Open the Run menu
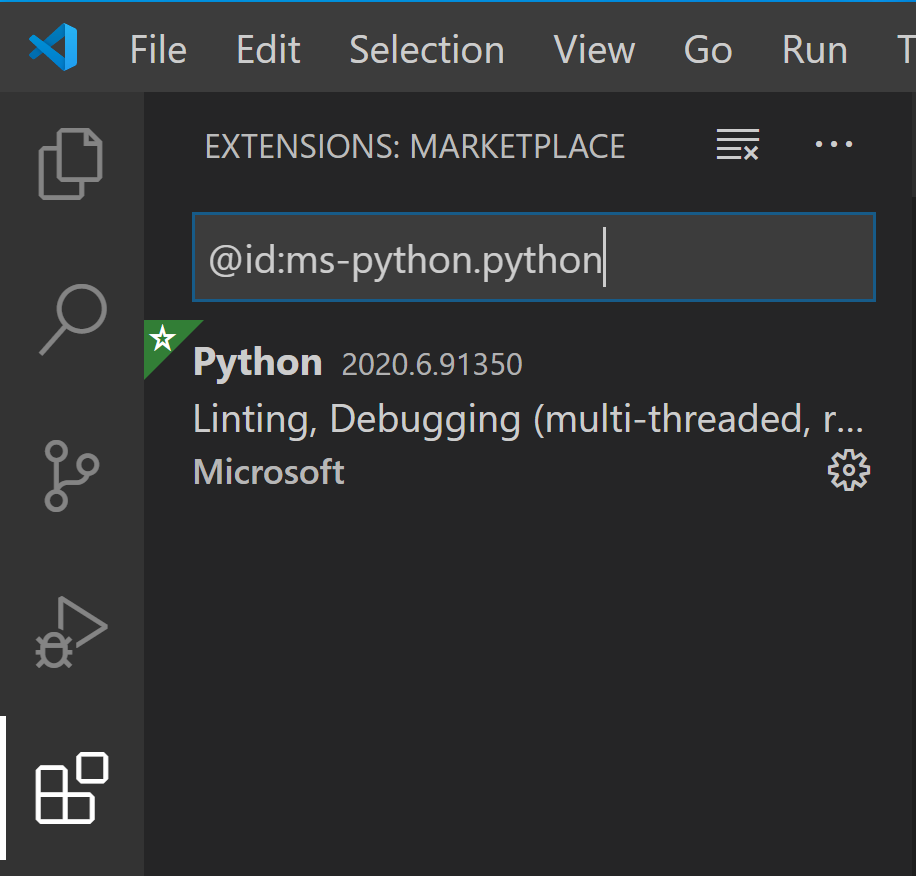This screenshot has width=916, height=876. [x=814, y=50]
